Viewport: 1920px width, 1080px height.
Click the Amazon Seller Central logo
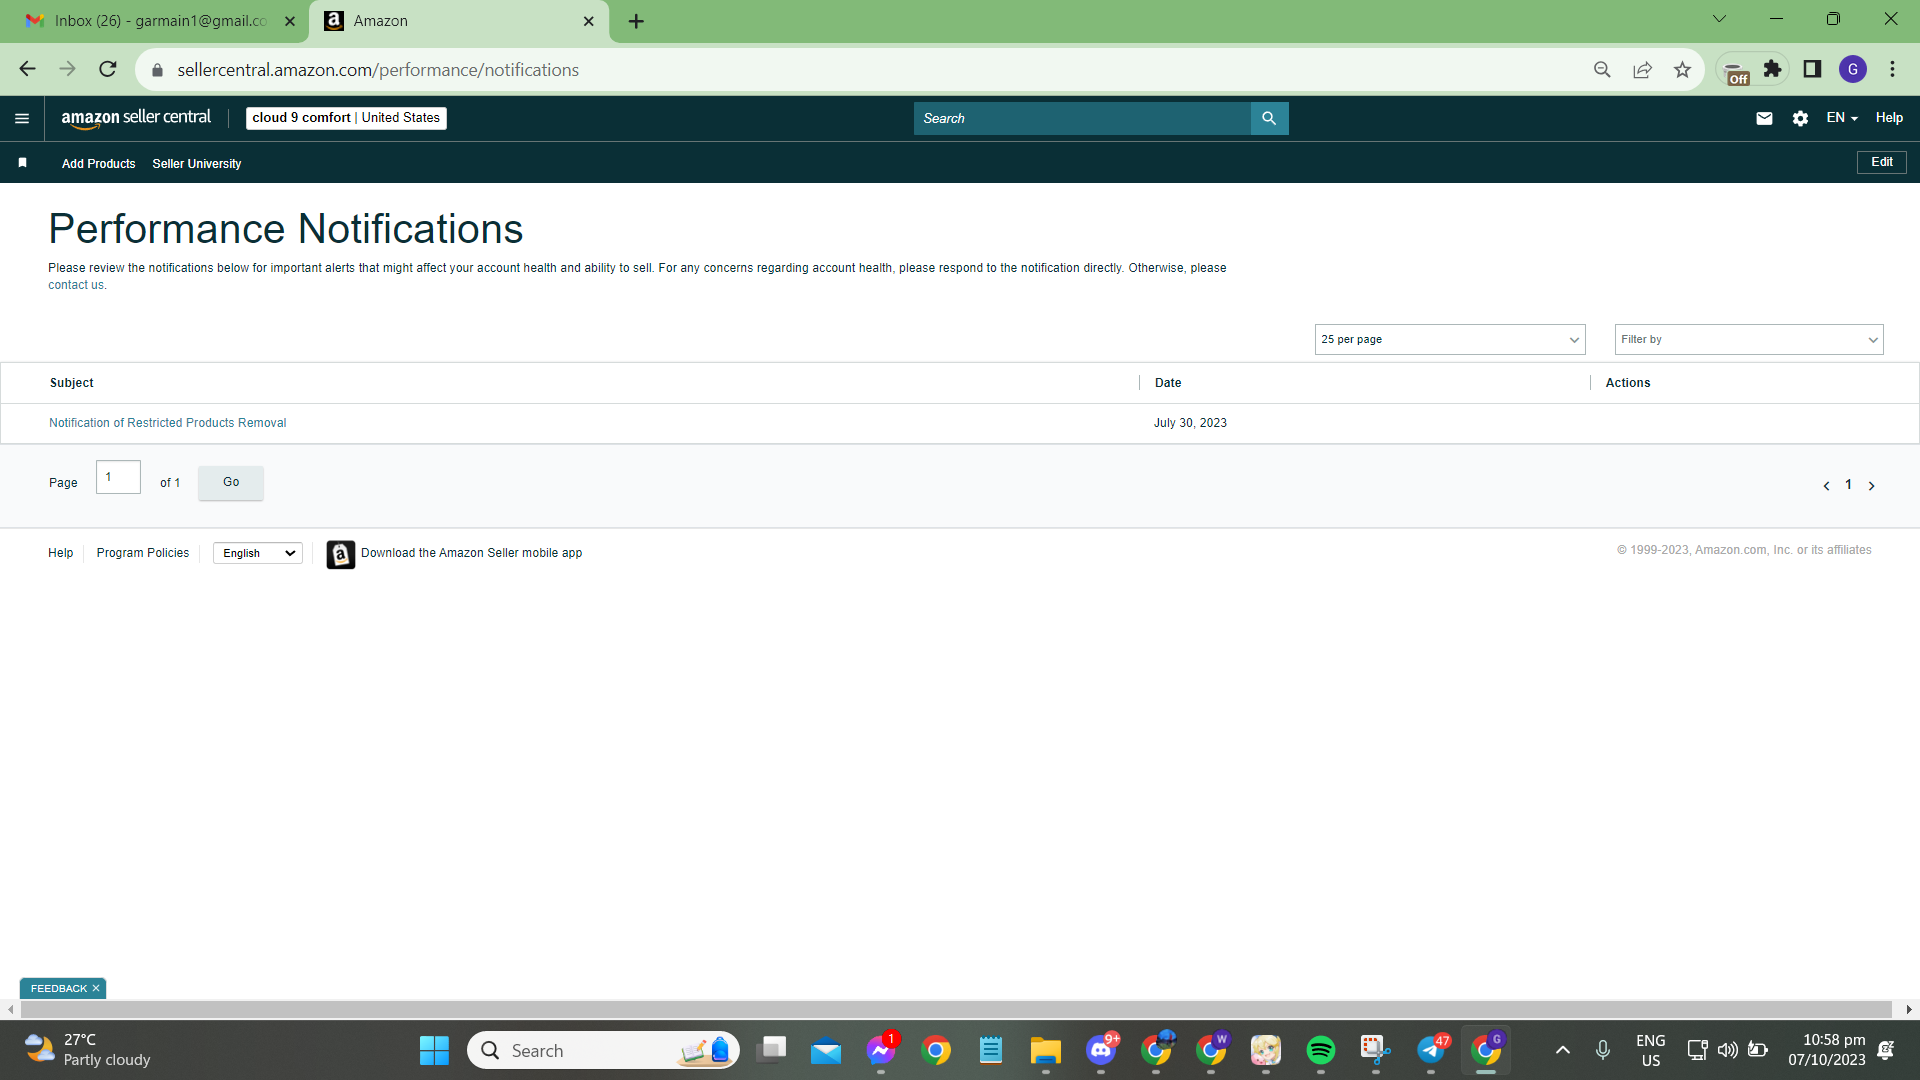[x=136, y=118]
